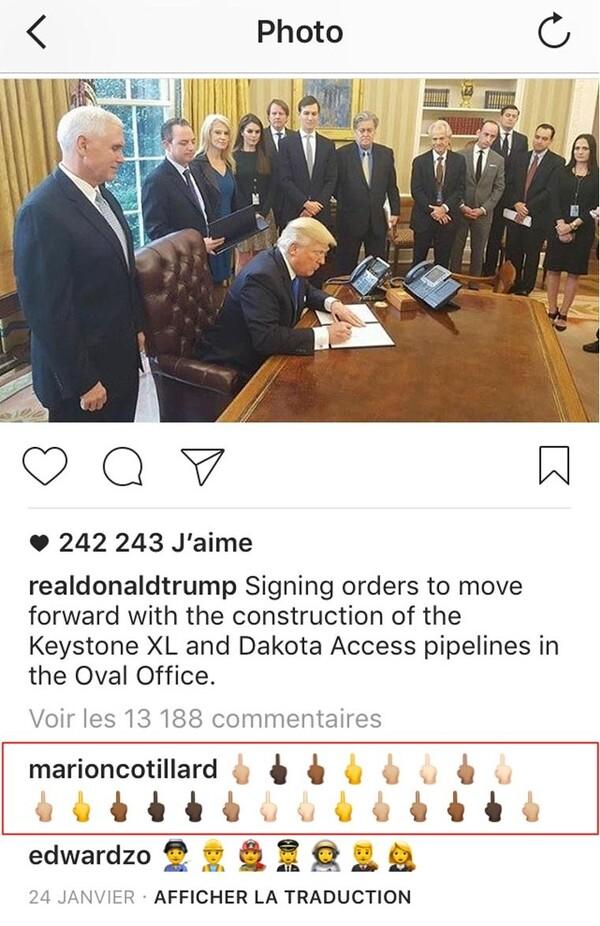The image size is (600, 926).
Task: Tap the refresh icon in header
Action: coord(554,31)
